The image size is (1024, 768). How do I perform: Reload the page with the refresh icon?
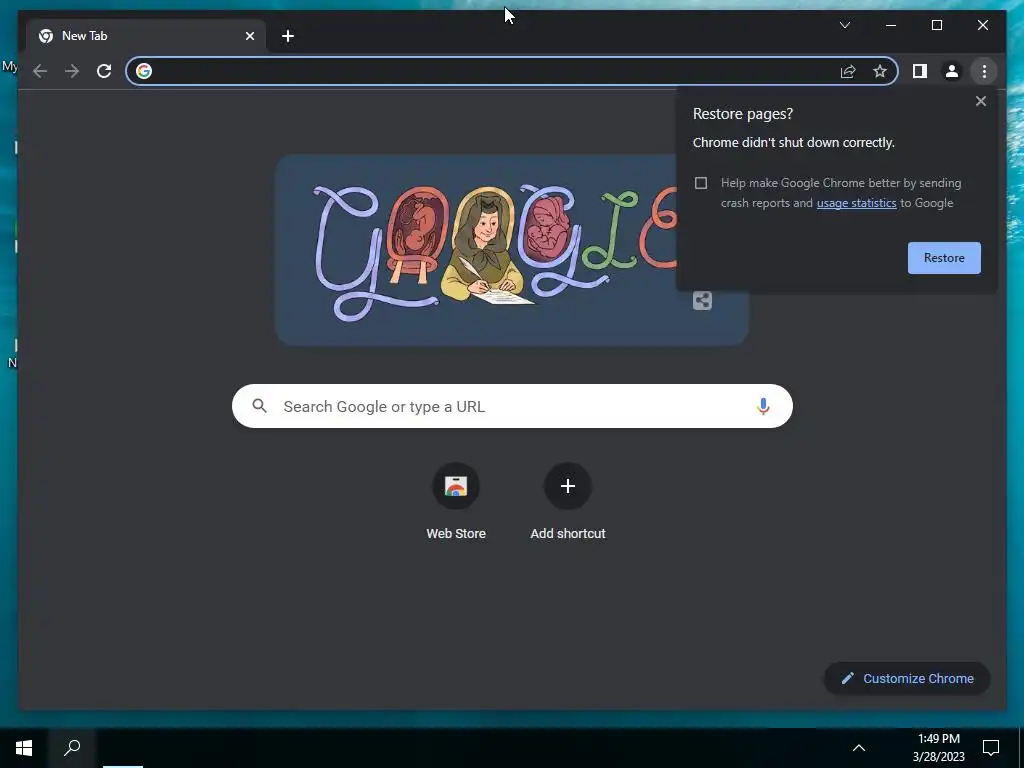tap(104, 71)
